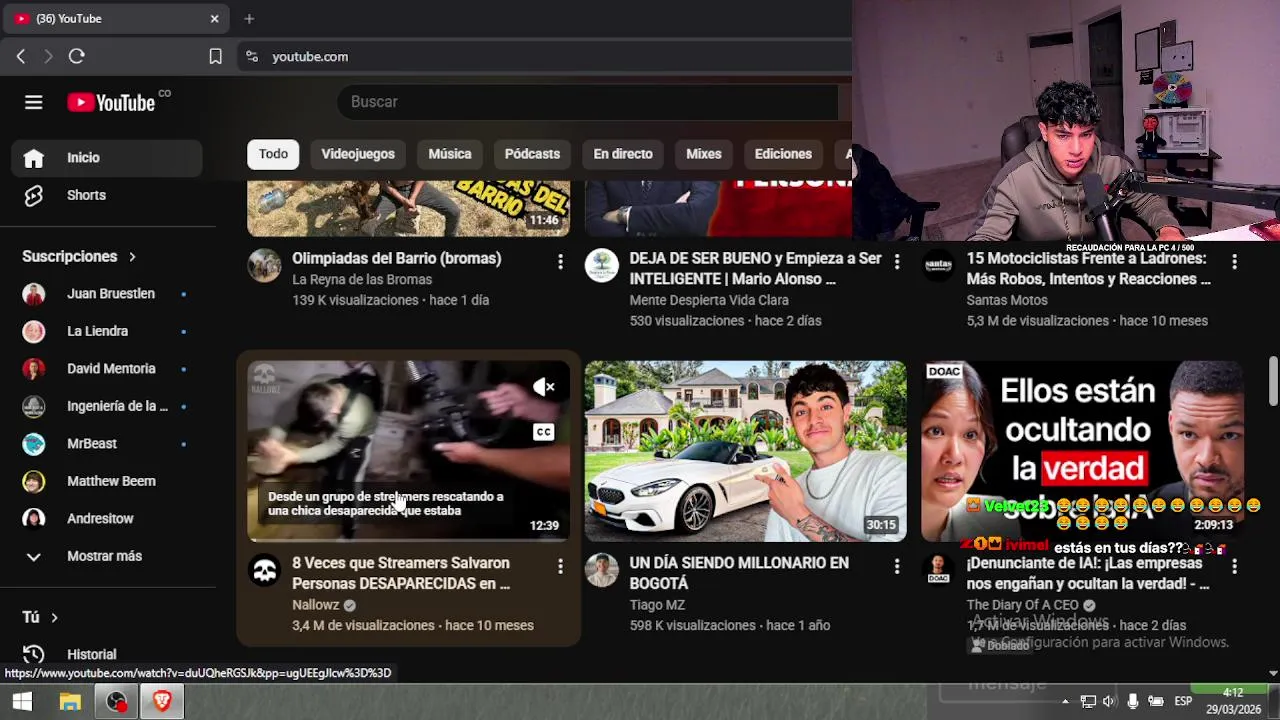Image resolution: width=1280 pixels, height=720 pixels.
Task: Open a new browser tab
Action: pos(249,18)
